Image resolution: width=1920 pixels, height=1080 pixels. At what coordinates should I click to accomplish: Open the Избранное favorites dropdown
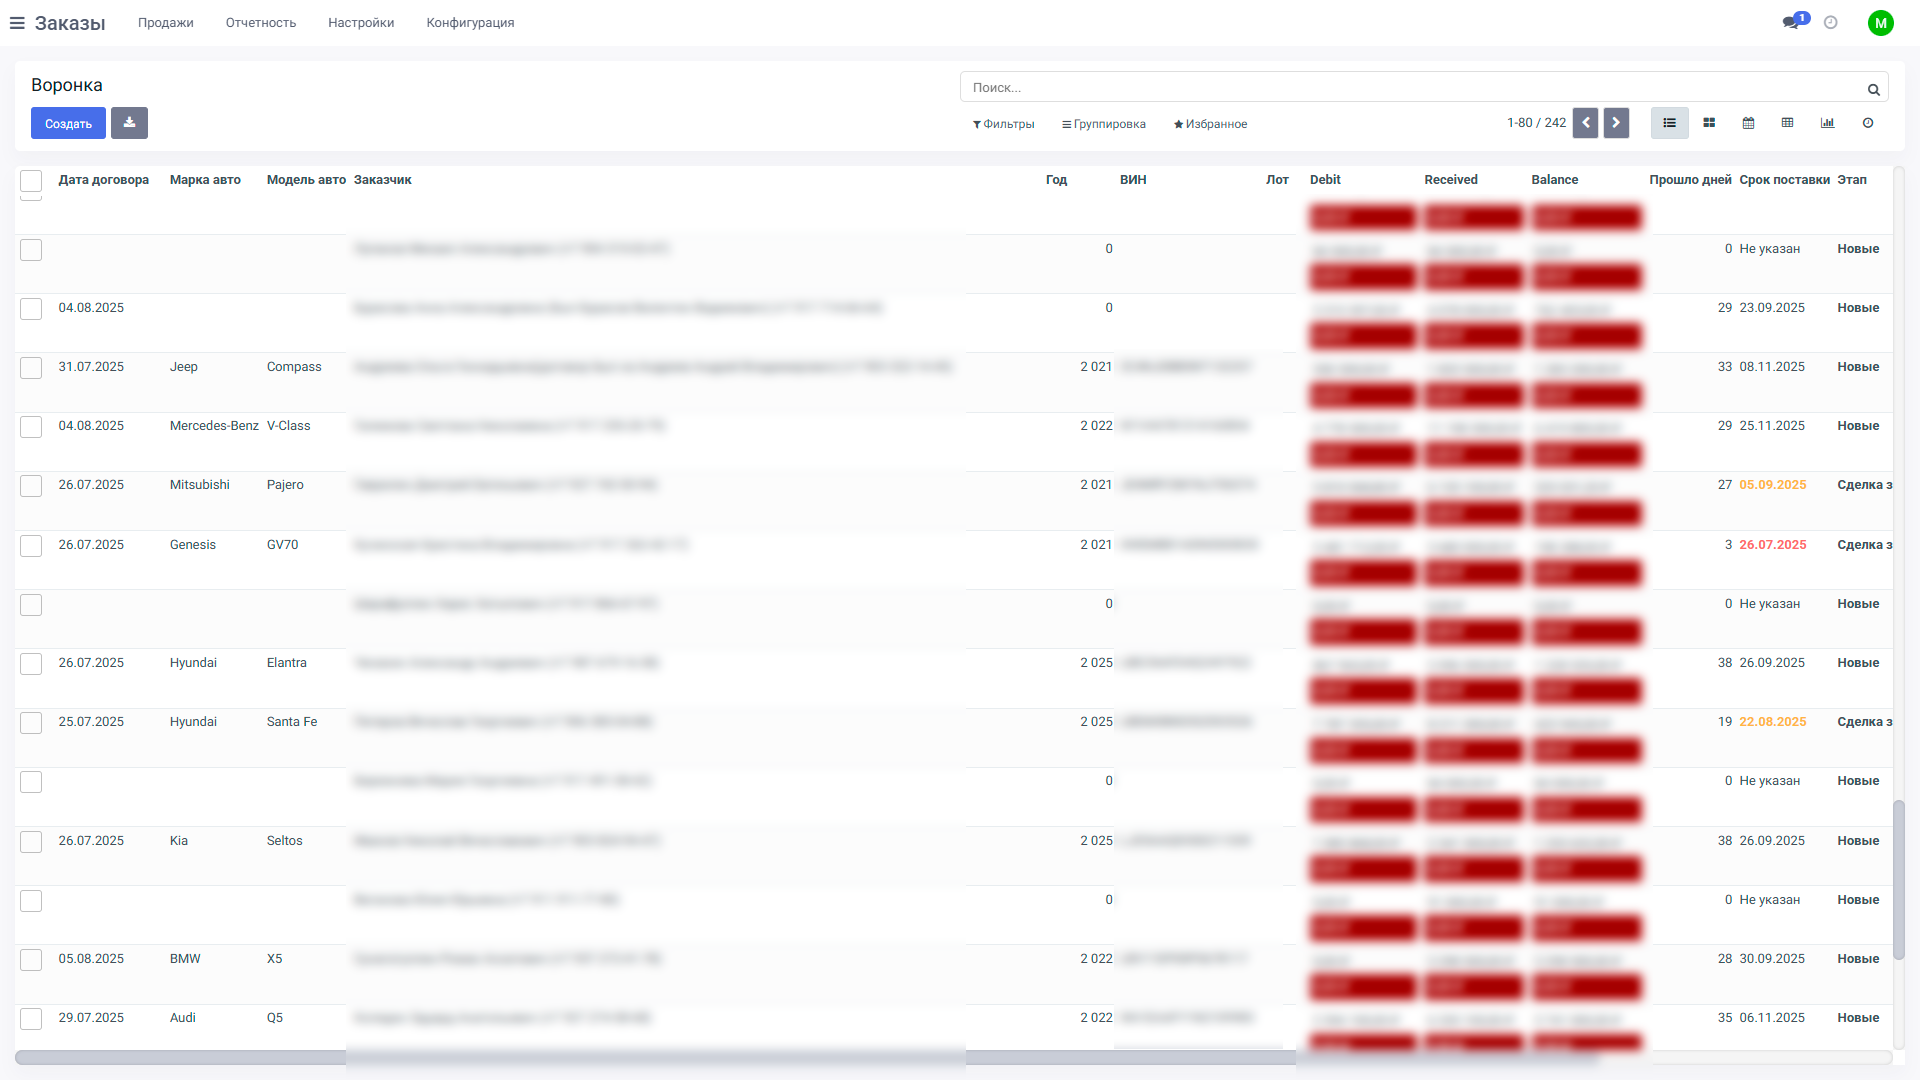click(1210, 124)
